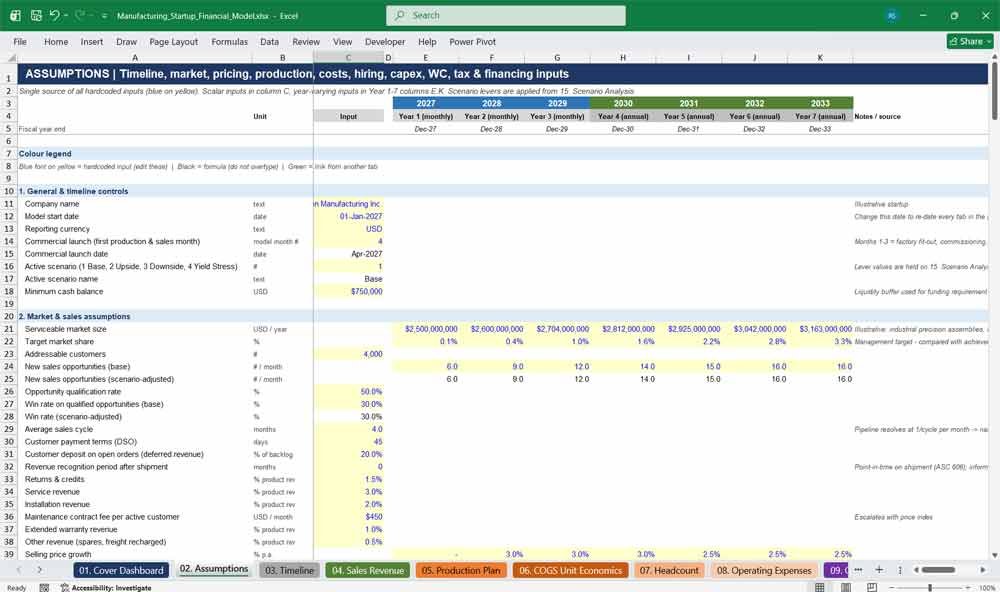Image resolution: width=1000 pixels, height=592 pixels.
Task: Select row 21 header
Action: [9, 329]
